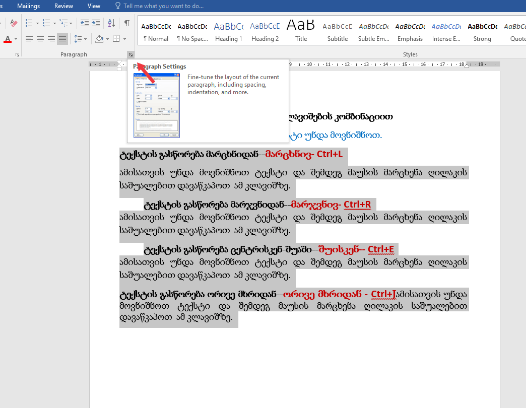Click the Shading paint bucket icon

(99, 39)
